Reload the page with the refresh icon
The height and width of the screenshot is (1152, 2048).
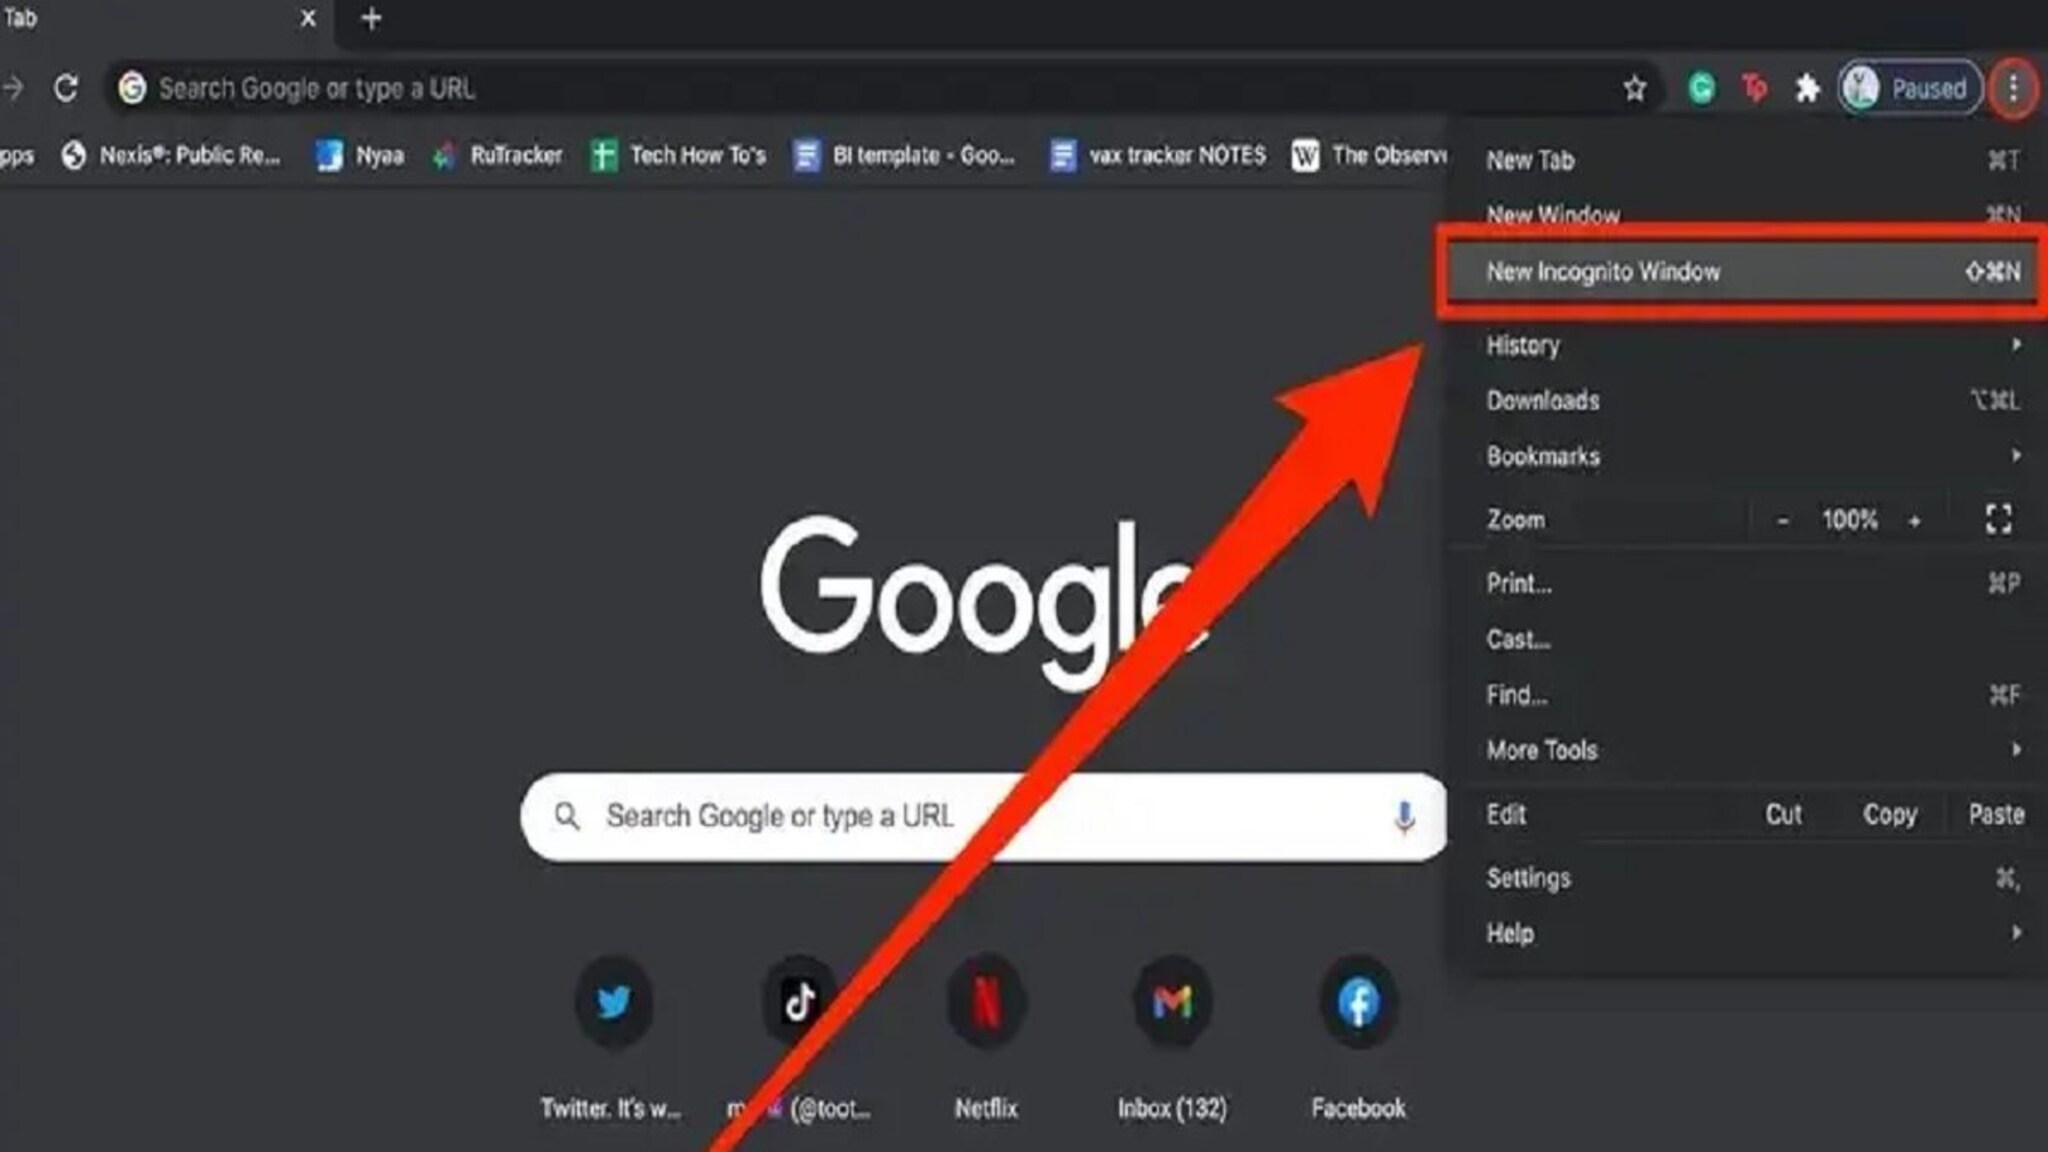pos(66,87)
